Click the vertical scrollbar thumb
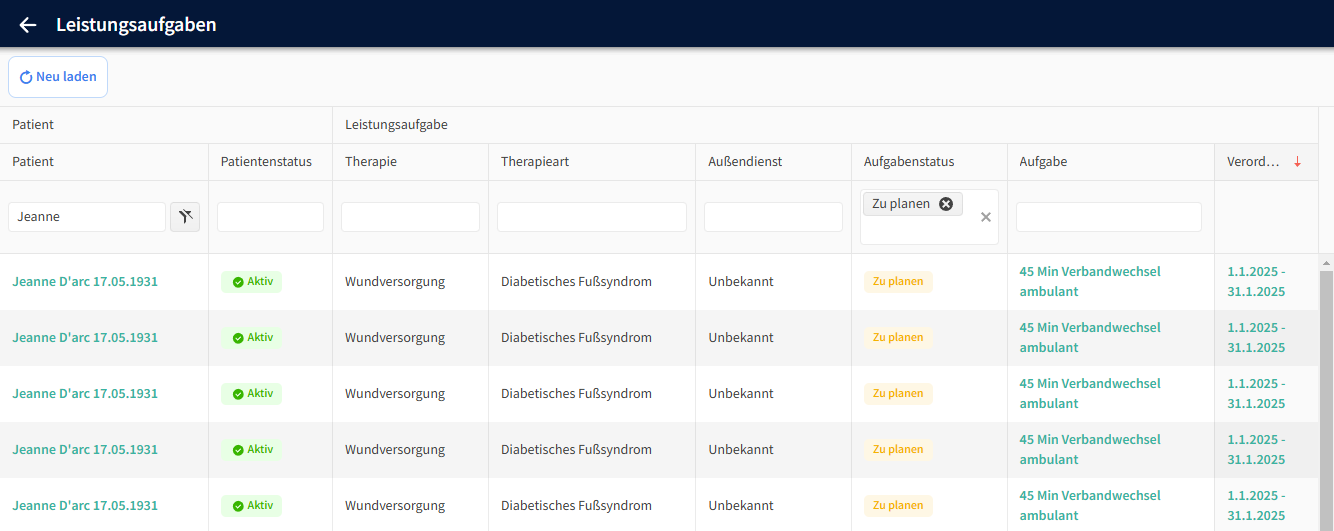 coord(1326,400)
